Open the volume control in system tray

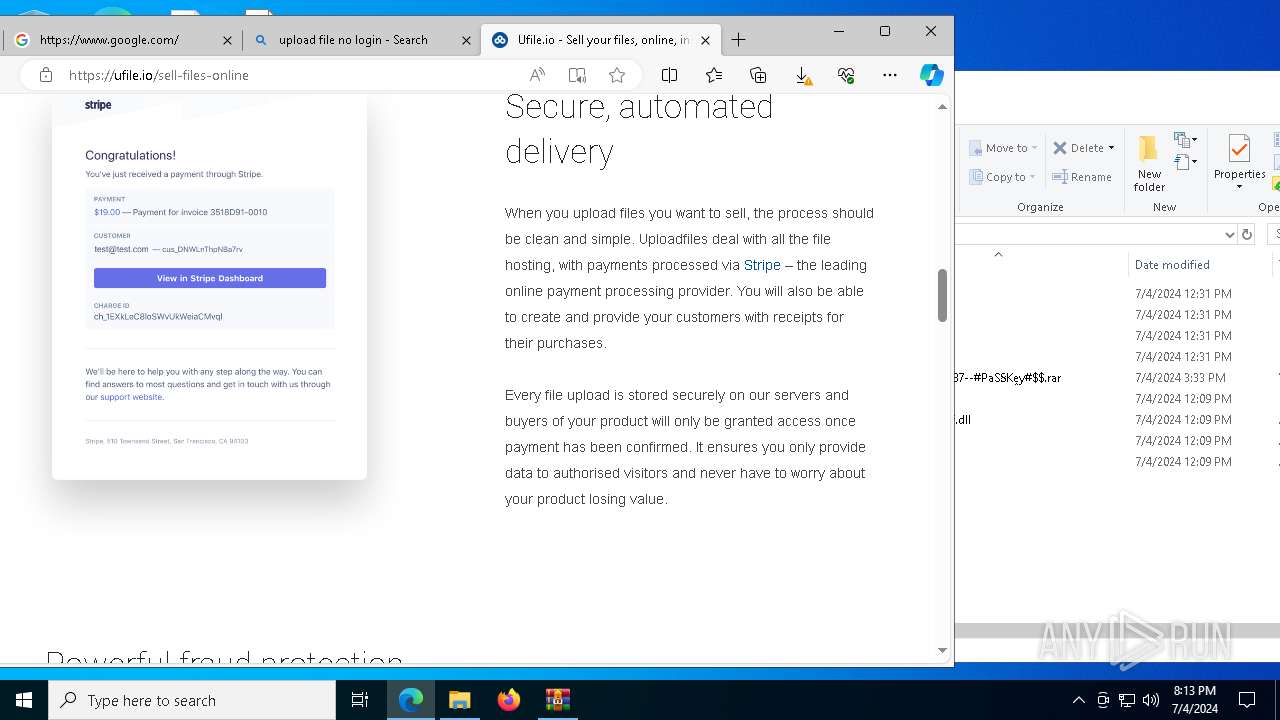1150,700
